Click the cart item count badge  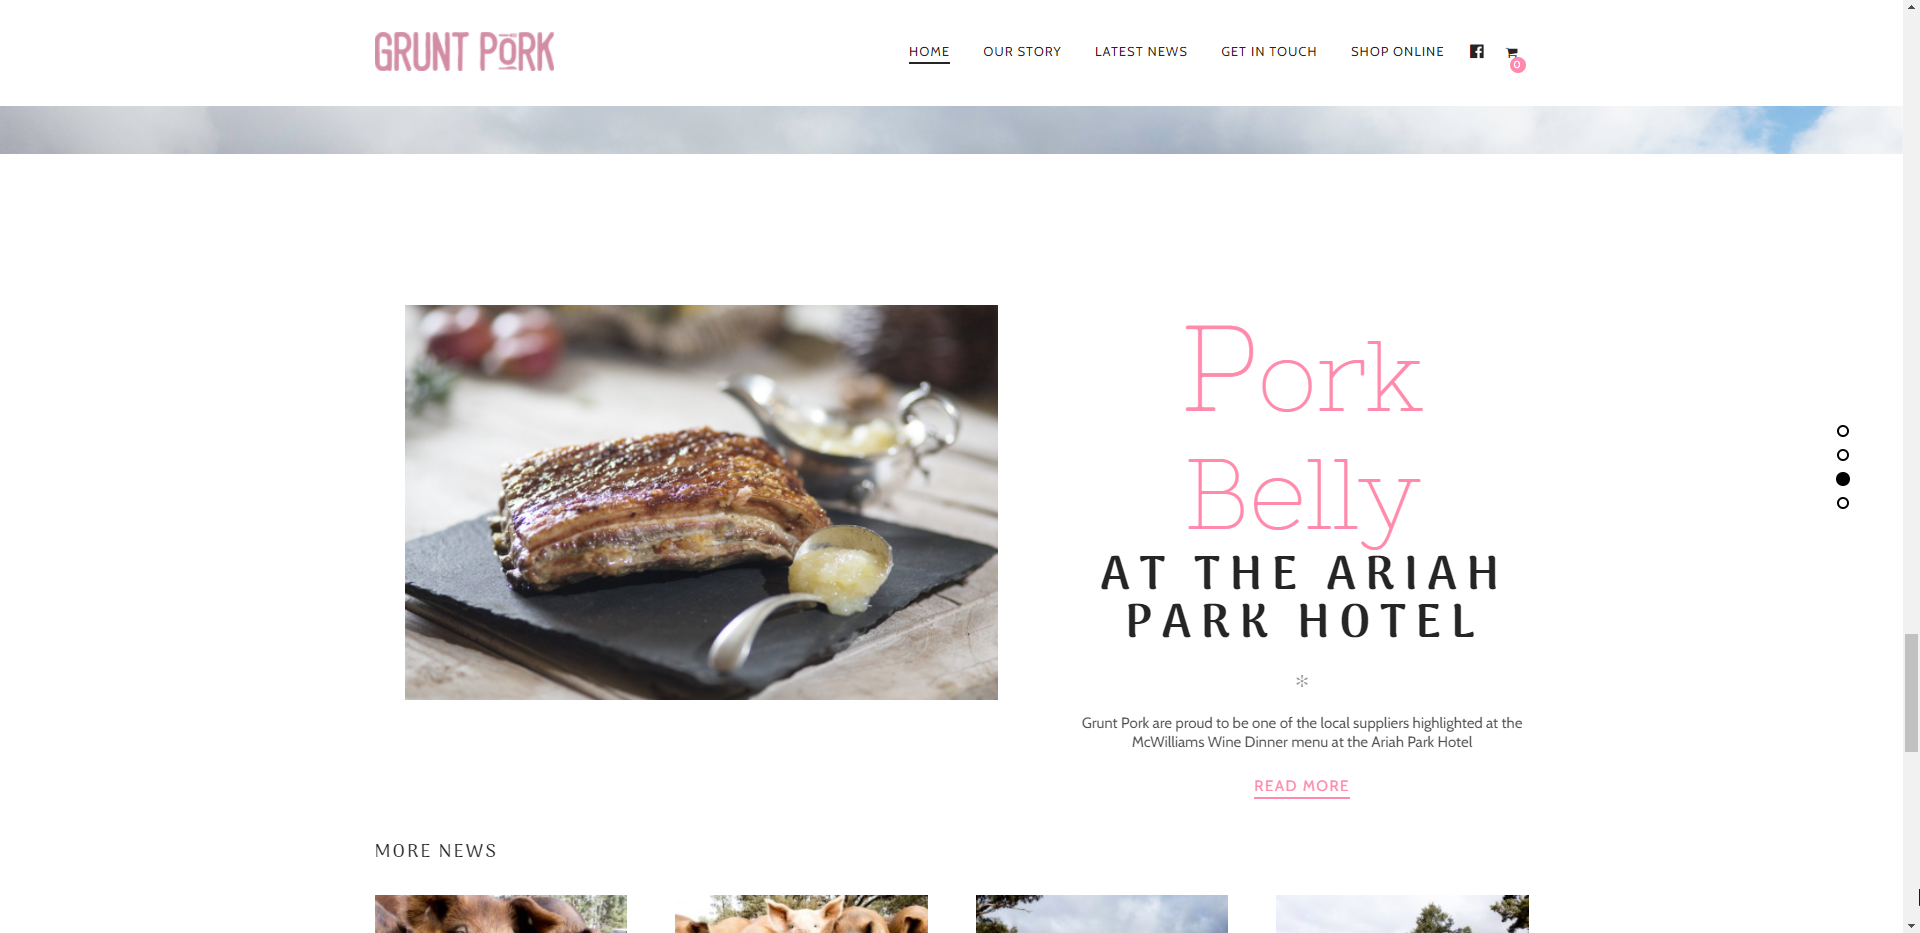tap(1517, 65)
